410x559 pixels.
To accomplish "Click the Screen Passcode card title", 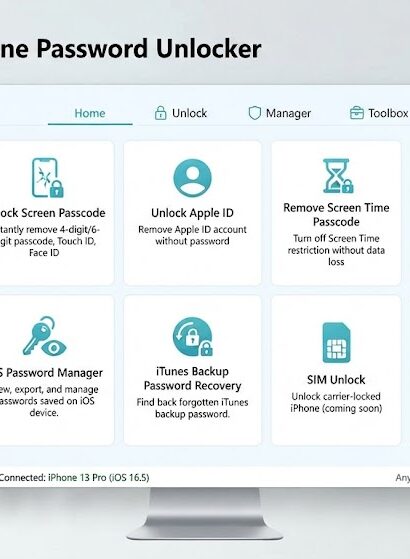I will click(x=52, y=213).
